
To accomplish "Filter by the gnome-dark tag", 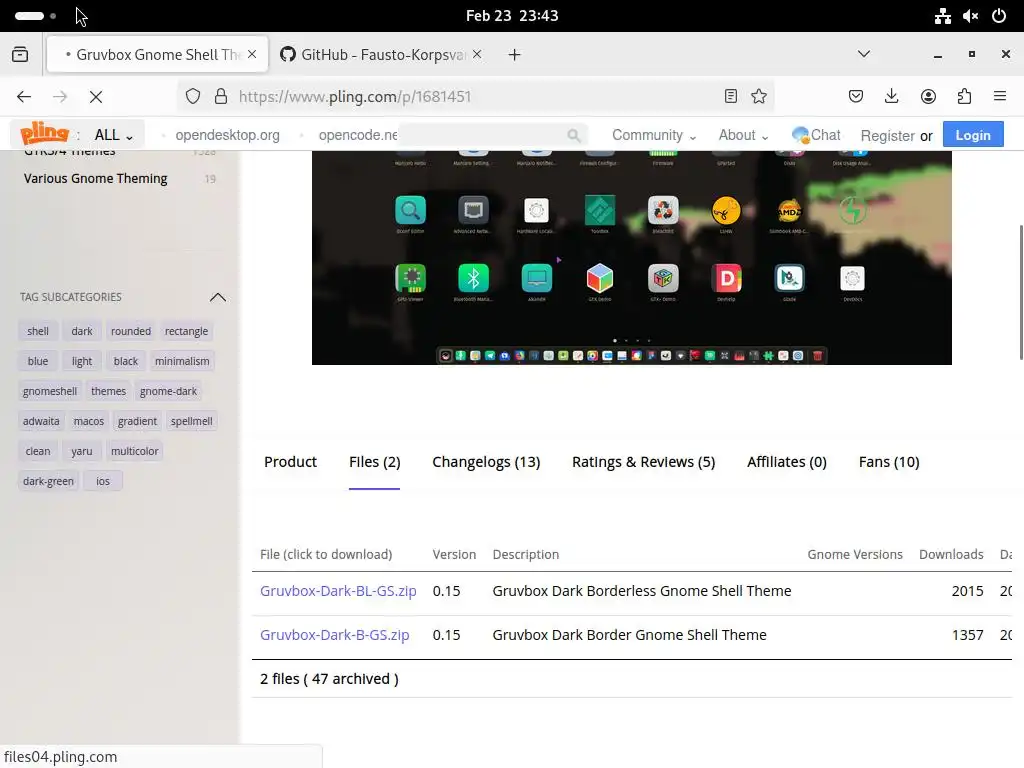I will point(168,391).
